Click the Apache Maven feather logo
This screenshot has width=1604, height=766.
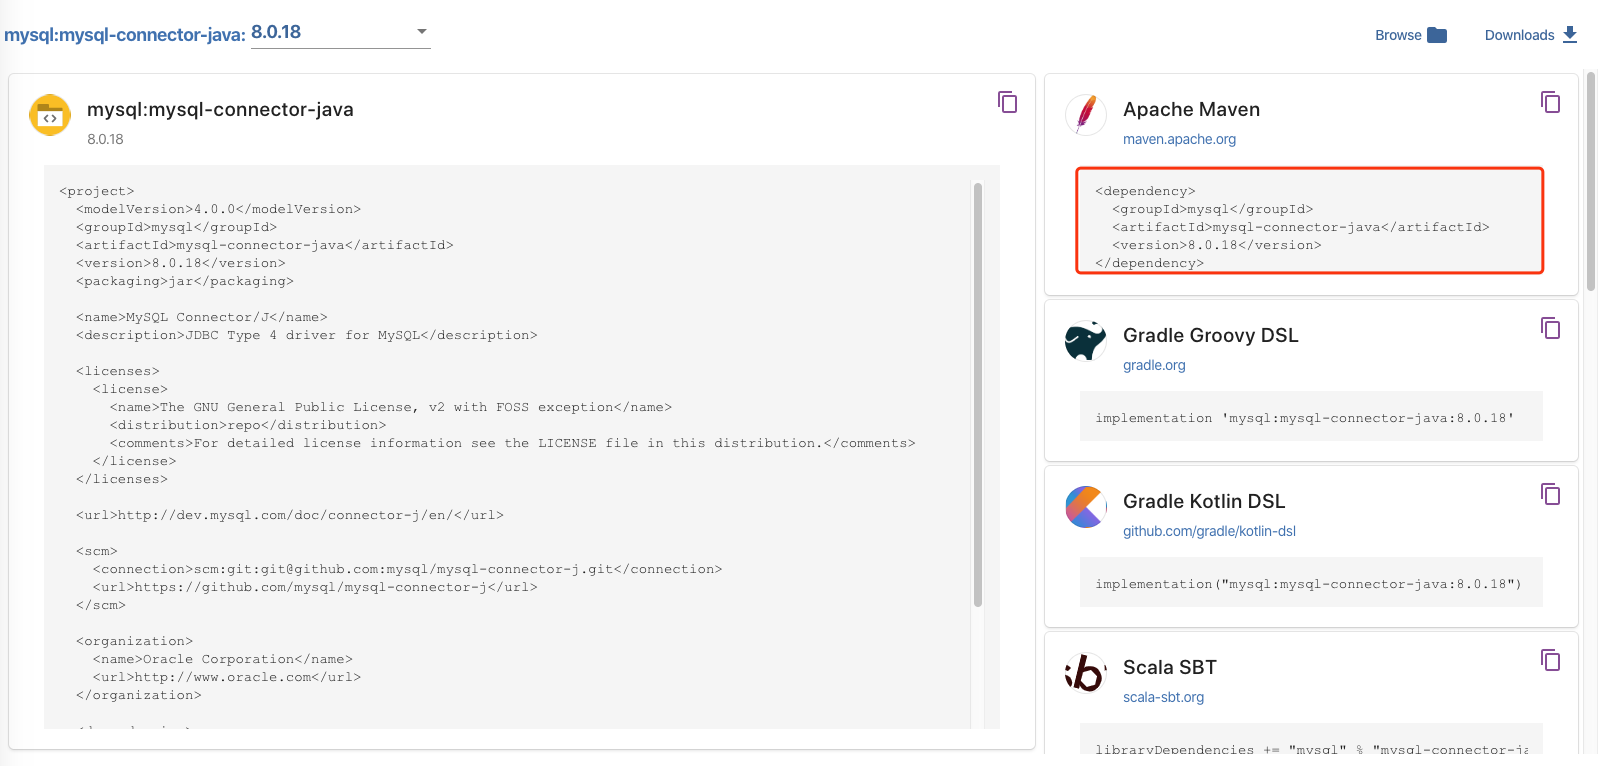point(1086,115)
